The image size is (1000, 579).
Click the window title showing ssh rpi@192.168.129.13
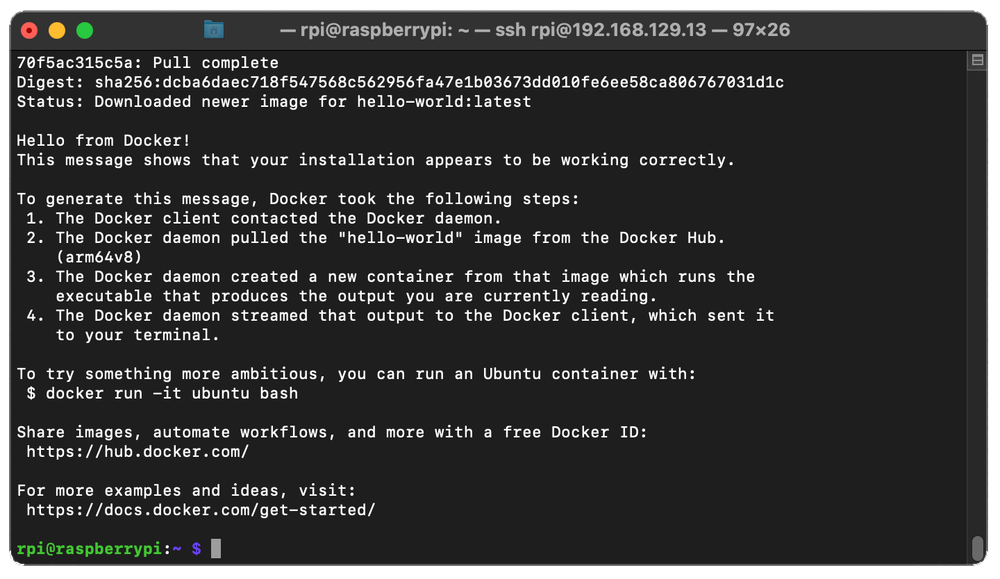tap(545, 30)
